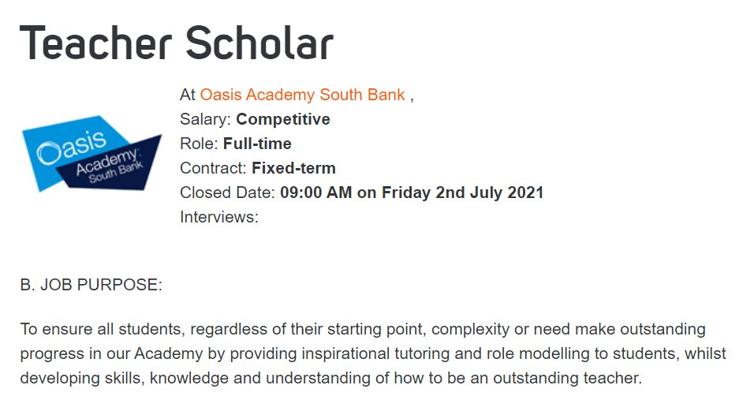The height and width of the screenshot is (400, 739).
Task: Click the Contract label
Action: point(213,168)
